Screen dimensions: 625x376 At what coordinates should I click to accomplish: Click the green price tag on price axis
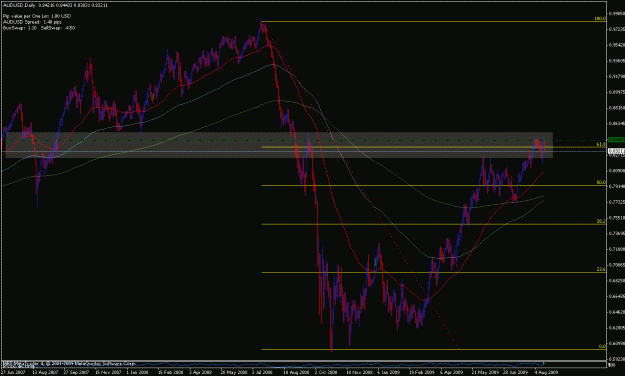pyautogui.click(x=616, y=140)
